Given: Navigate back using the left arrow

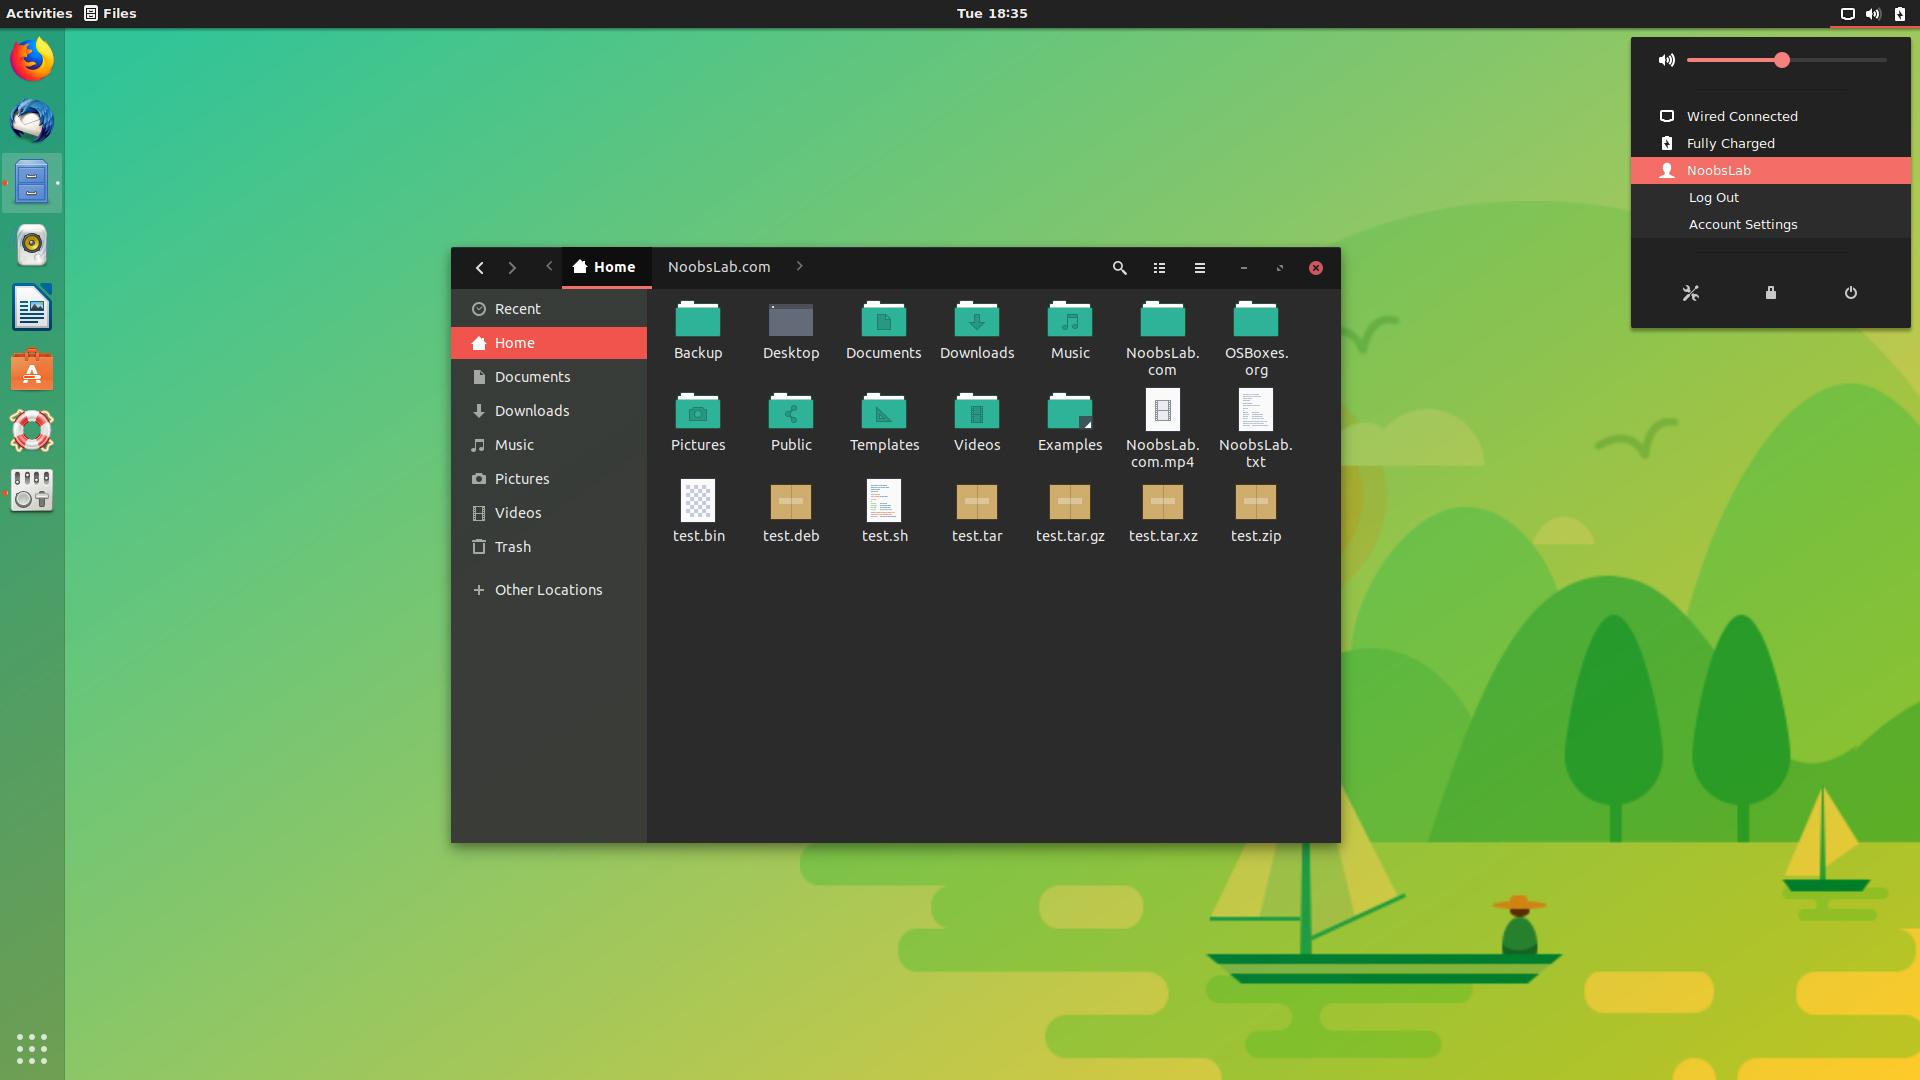Looking at the screenshot, I should pyautogui.click(x=480, y=268).
